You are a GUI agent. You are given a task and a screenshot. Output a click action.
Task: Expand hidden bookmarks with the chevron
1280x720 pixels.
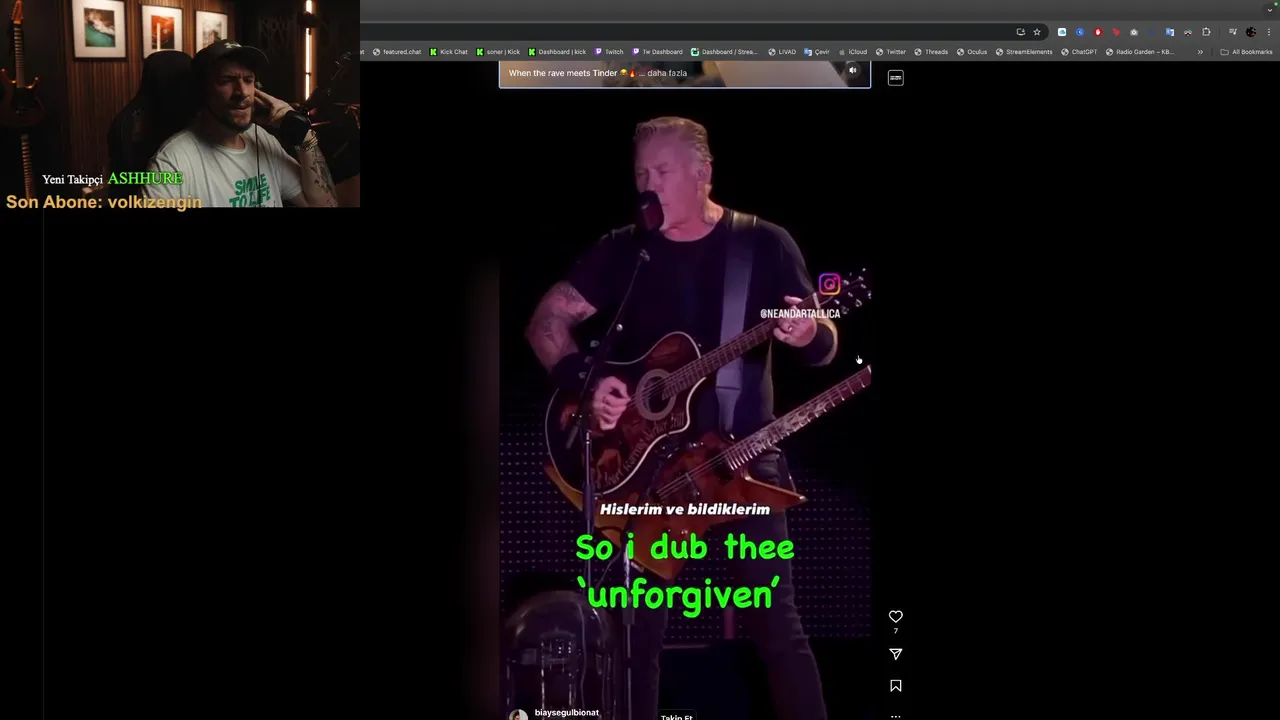coord(1200,52)
